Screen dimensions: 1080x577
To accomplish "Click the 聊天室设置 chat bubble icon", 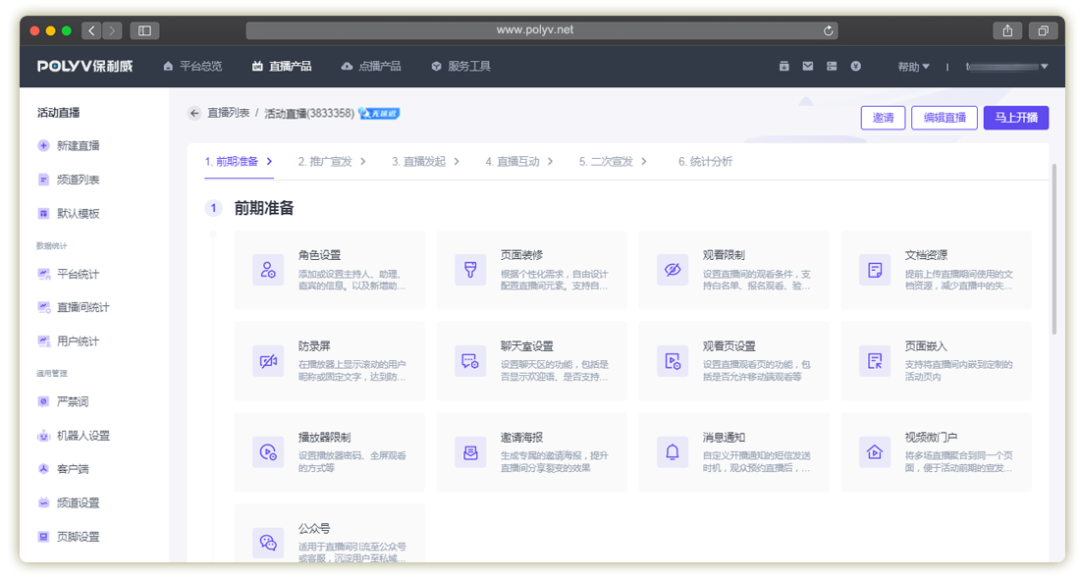I will (470, 360).
